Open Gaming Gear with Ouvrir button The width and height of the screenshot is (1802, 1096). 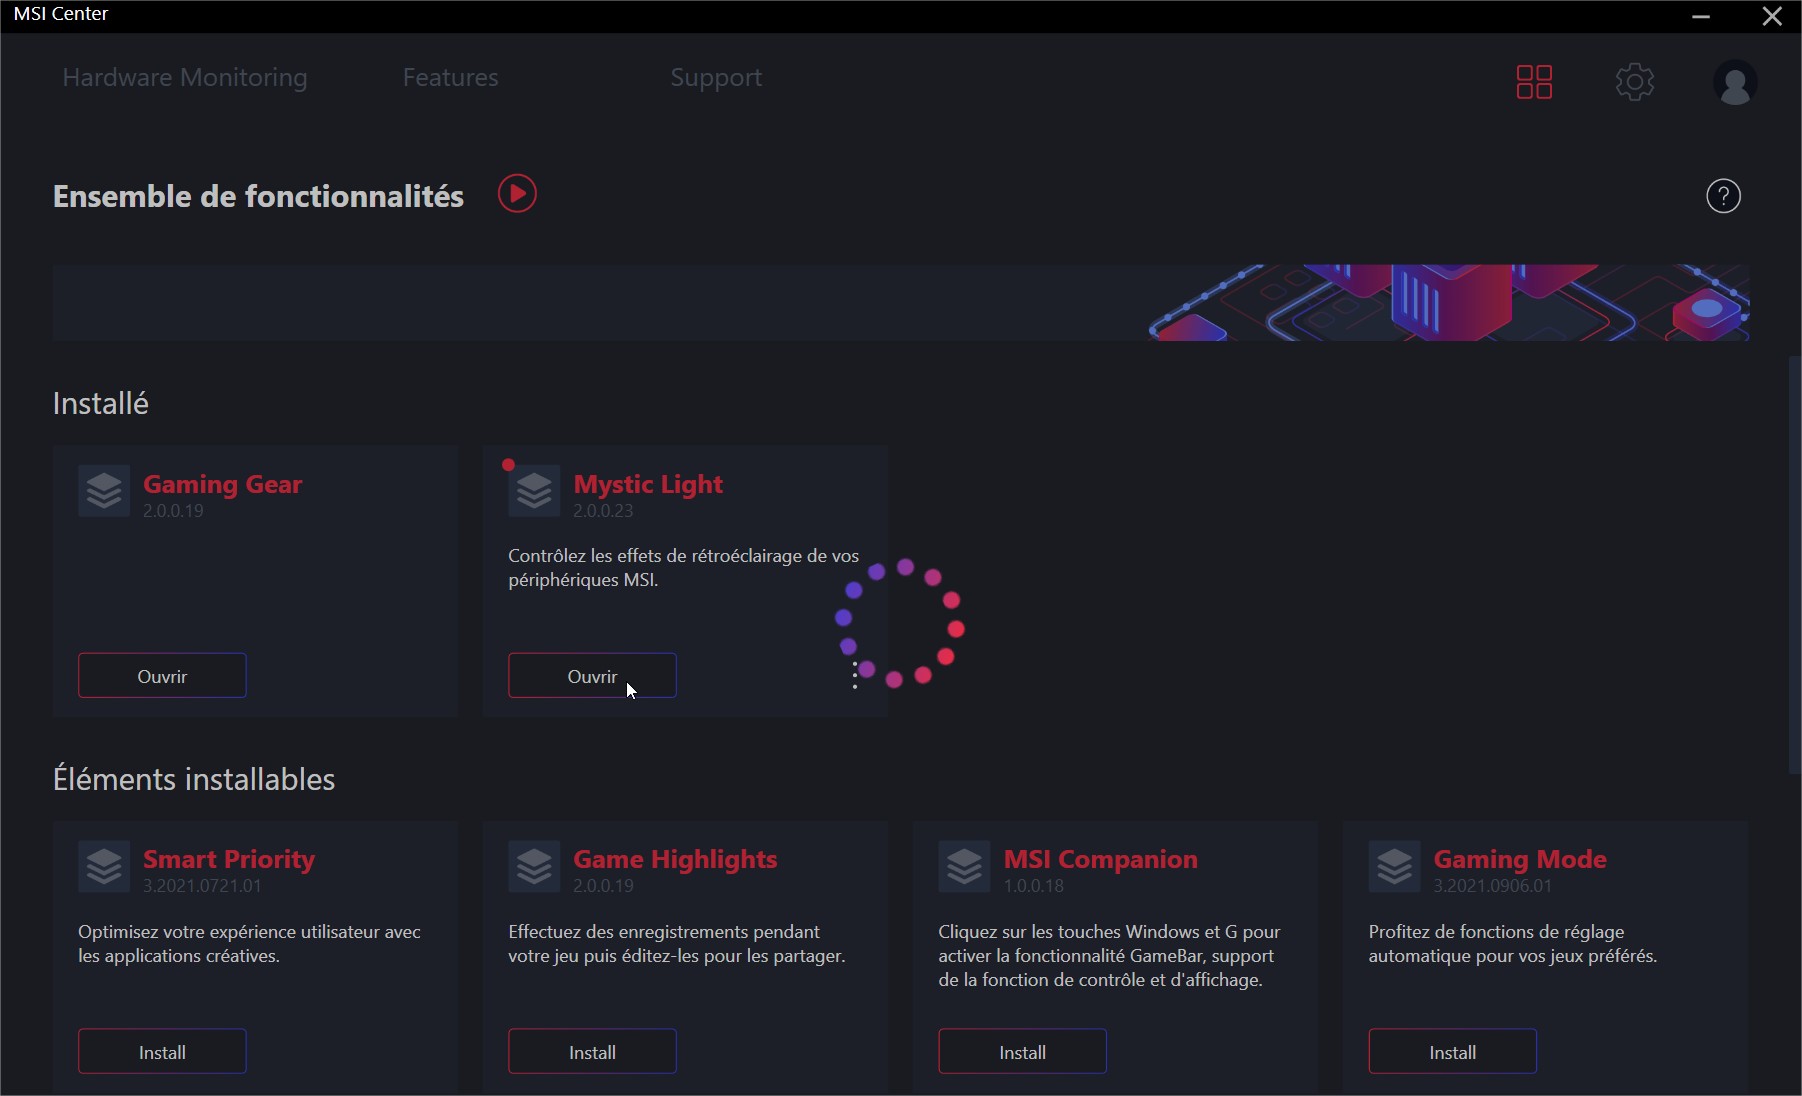[162, 676]
